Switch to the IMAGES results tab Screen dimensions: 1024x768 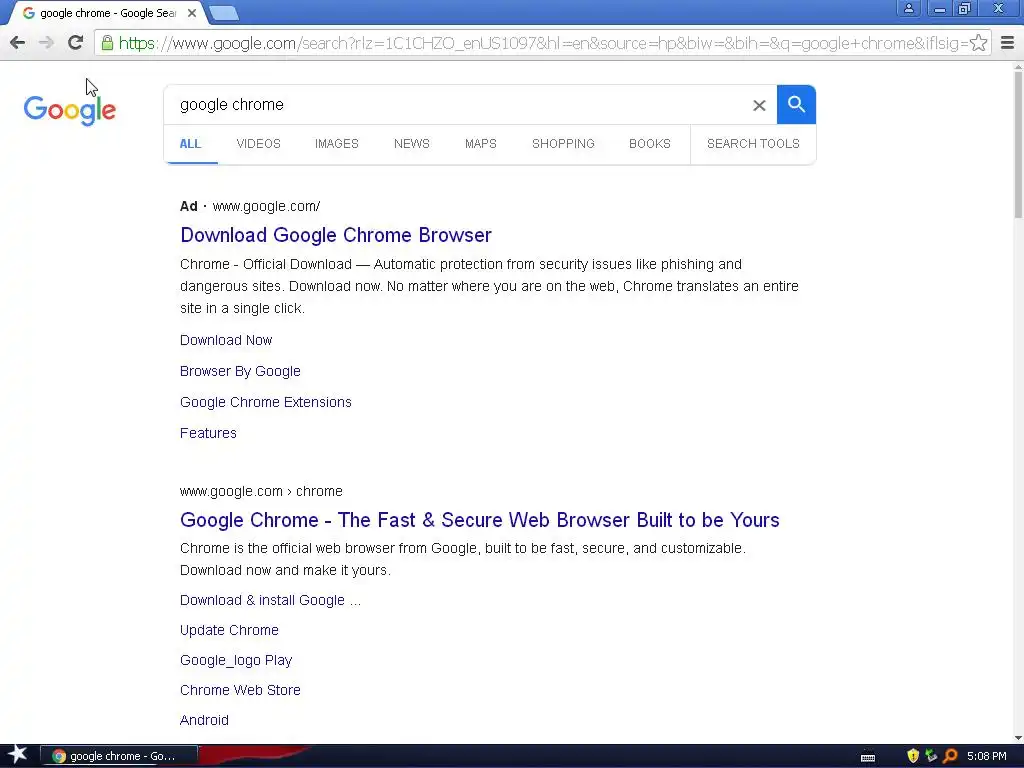(336, 144)
